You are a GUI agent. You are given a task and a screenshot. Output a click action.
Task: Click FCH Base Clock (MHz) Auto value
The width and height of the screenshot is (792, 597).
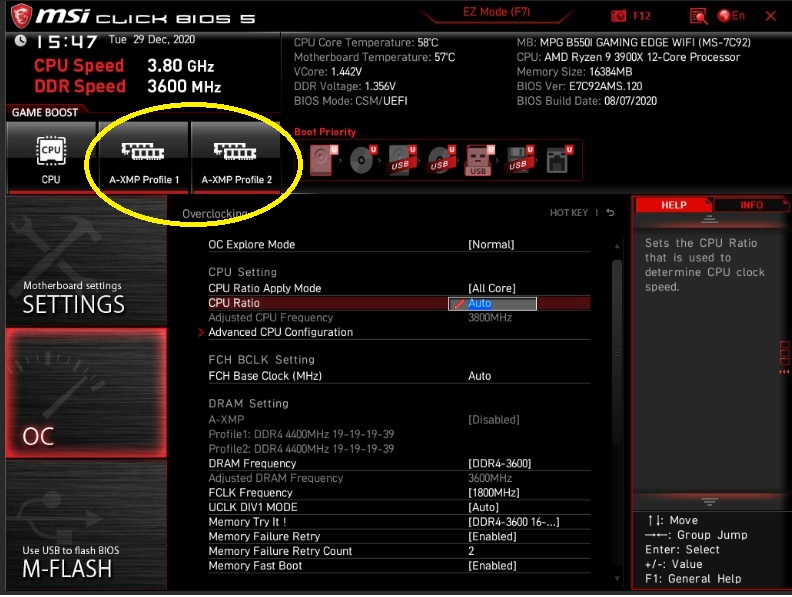pos(479,376)
